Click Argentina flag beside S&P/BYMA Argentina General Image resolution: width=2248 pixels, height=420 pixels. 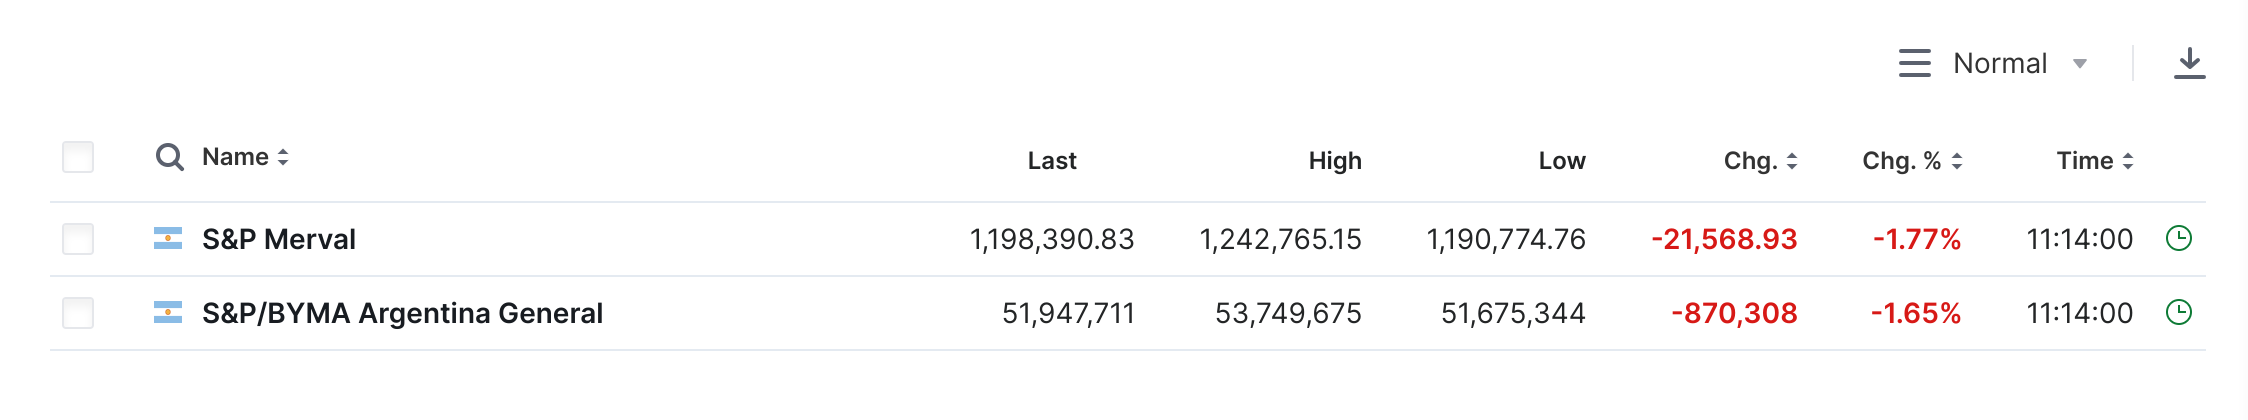[168, 312]
